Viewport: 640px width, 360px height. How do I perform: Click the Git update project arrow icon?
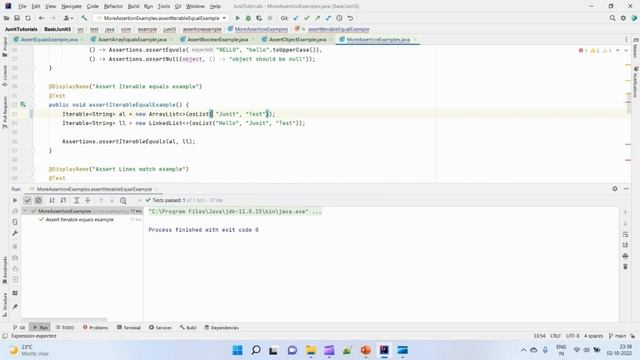[296, 18]
